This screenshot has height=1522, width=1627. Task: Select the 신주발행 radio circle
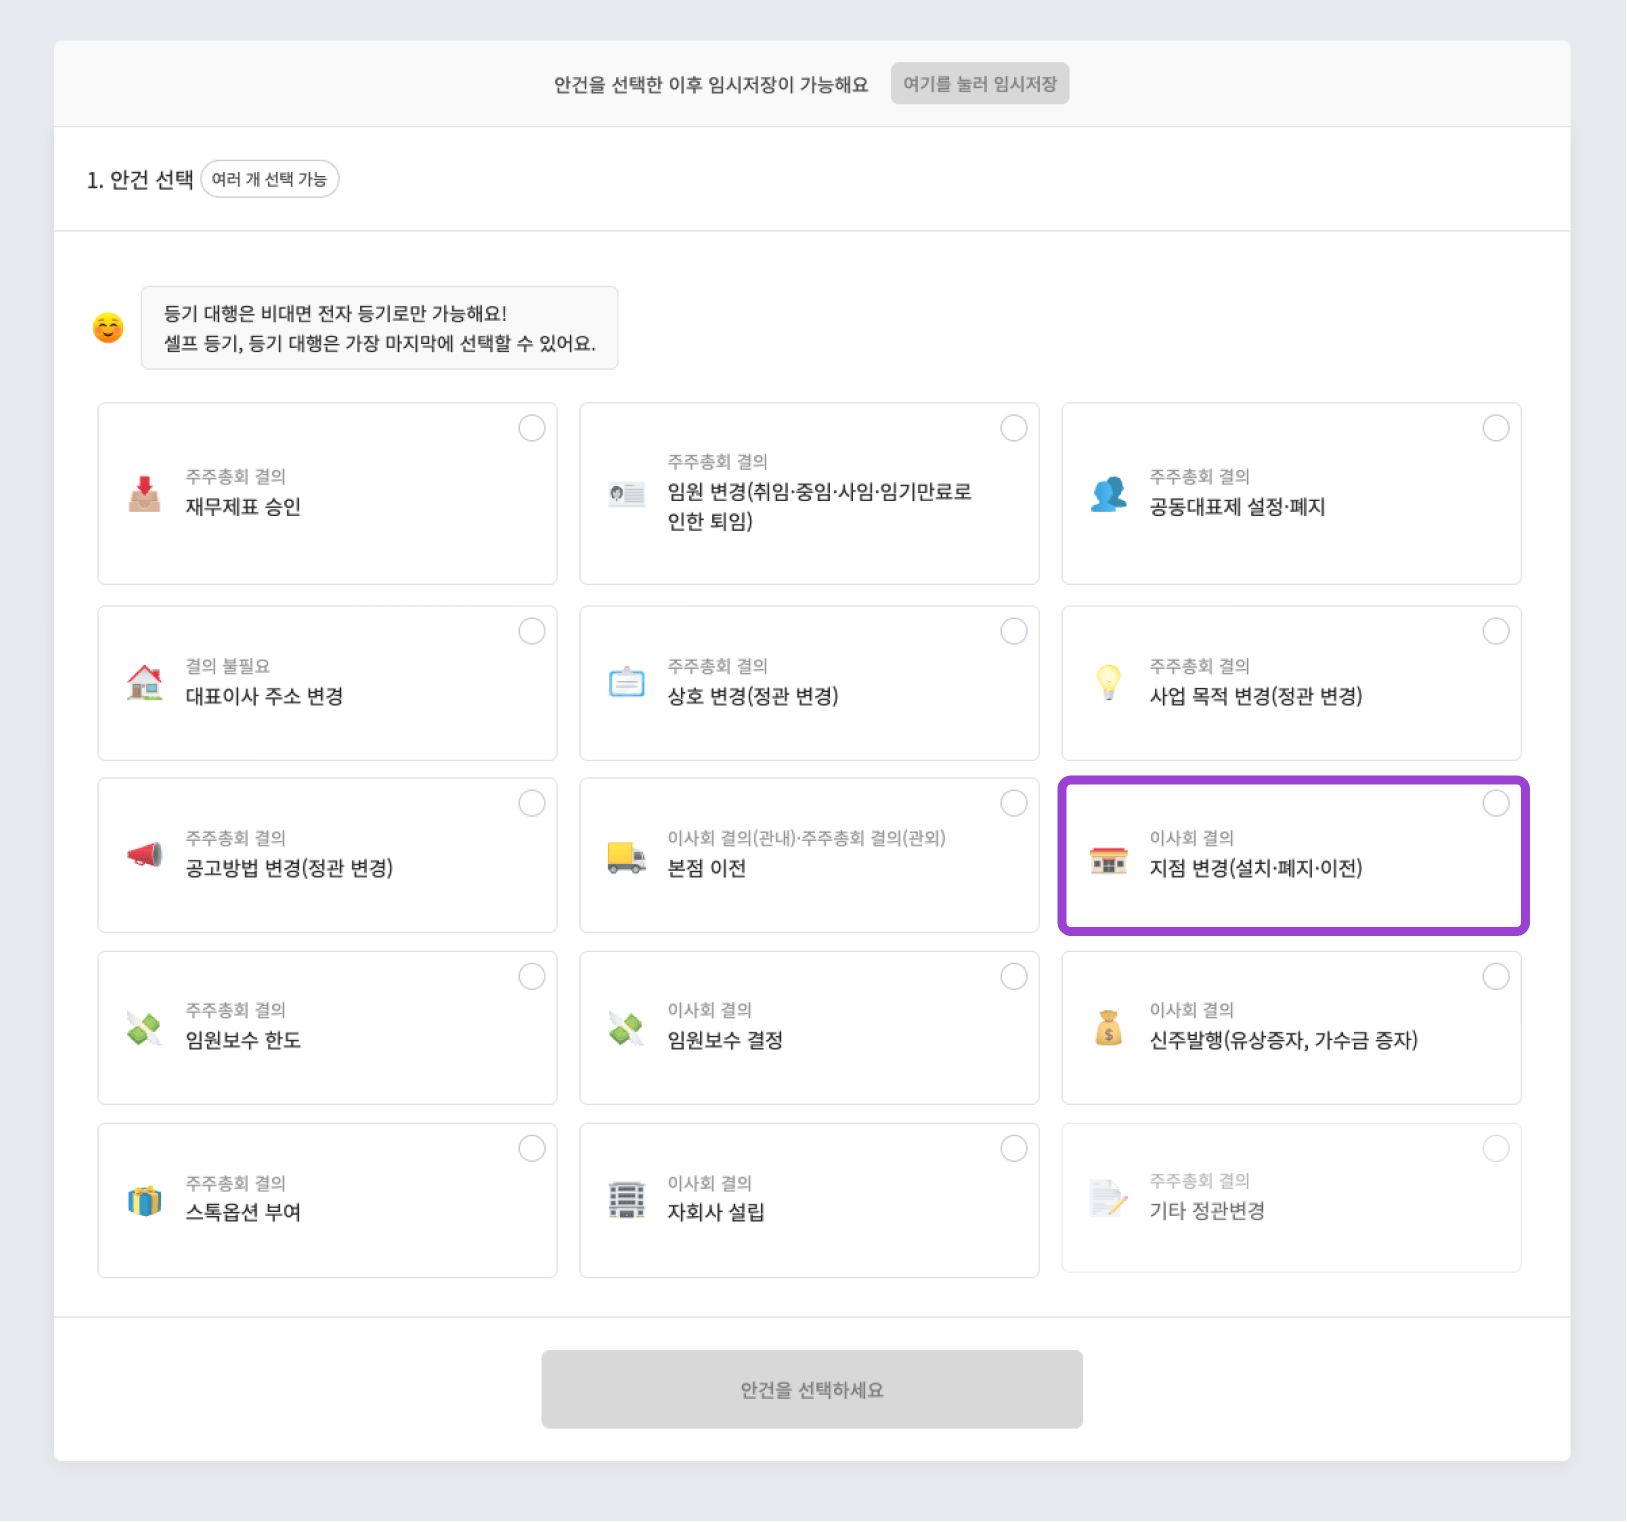[1496, 976]
